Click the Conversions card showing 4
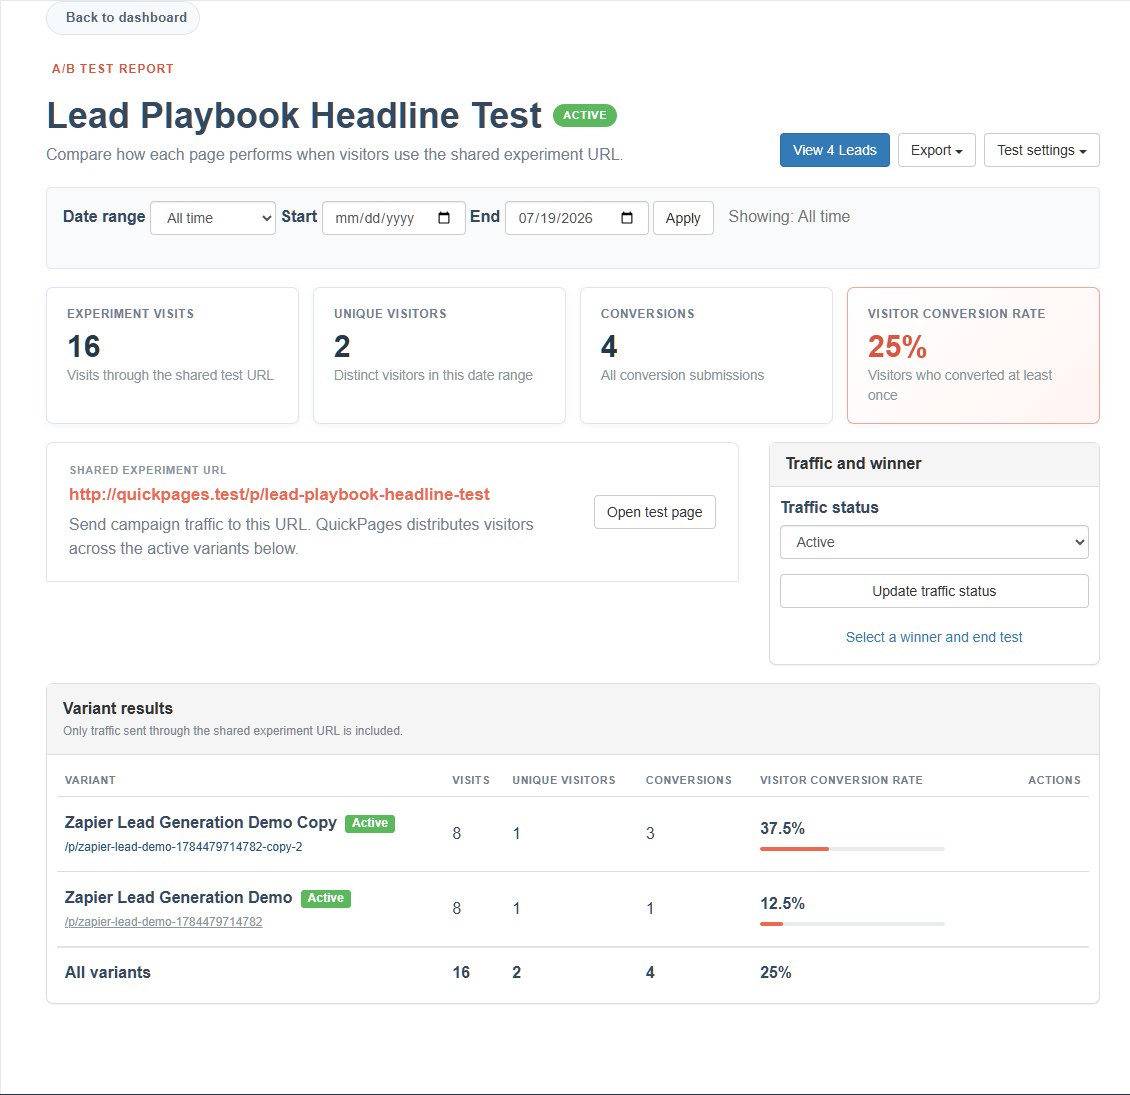1130x1095 pixels. tap(706, 355)
